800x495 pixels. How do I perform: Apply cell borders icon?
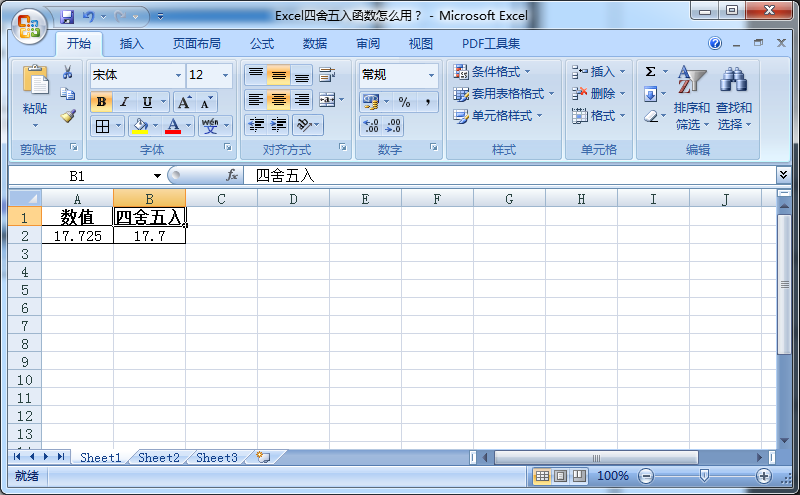(x=103, y=126)
